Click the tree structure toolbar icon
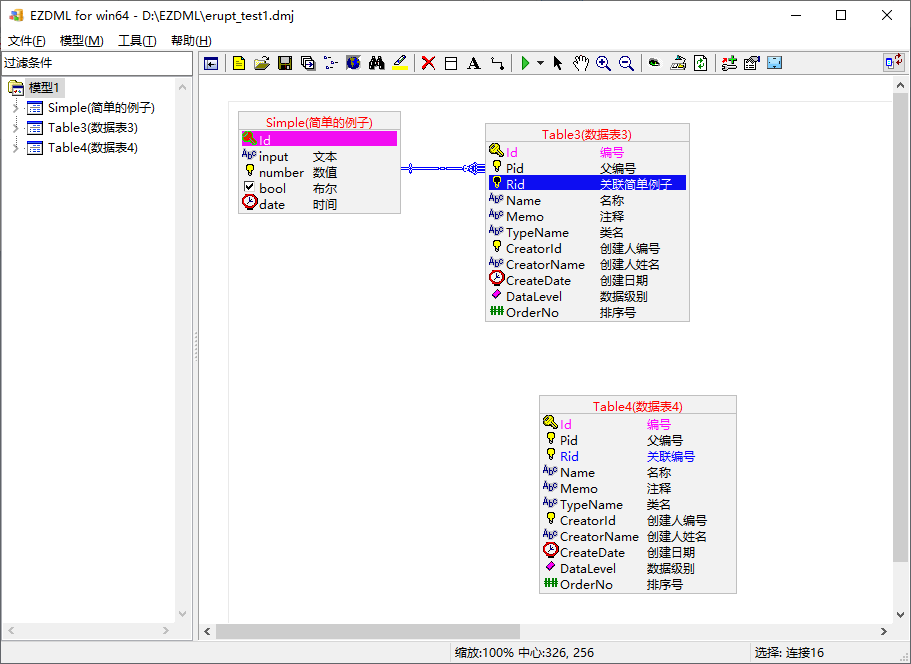Image resolution: width=911 pixels, height=664 pixels. point(331,63)
